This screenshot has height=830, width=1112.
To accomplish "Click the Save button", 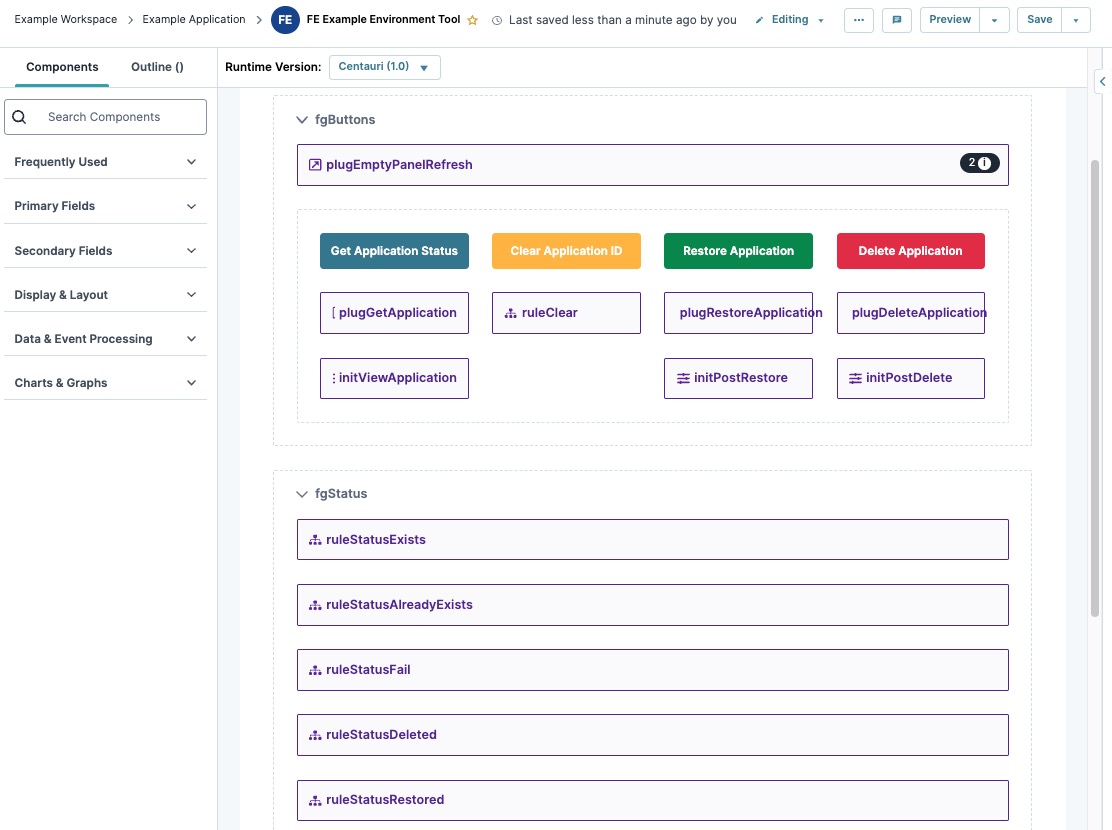I will (1039, 20).
